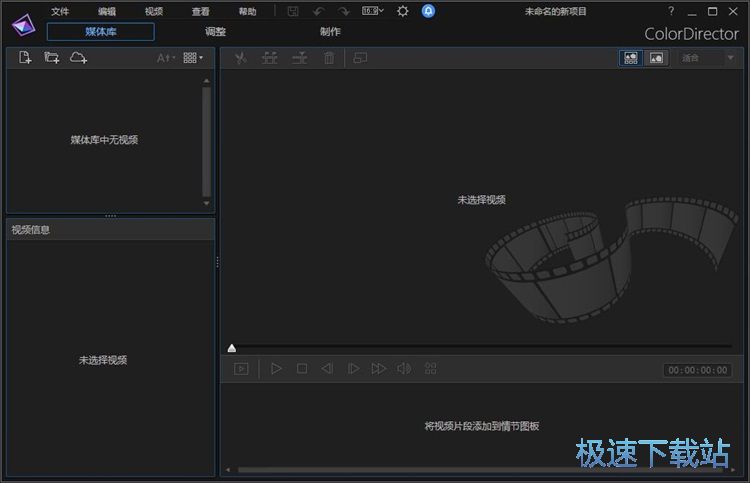Open preferences with the gear icon

coord(403,11)
